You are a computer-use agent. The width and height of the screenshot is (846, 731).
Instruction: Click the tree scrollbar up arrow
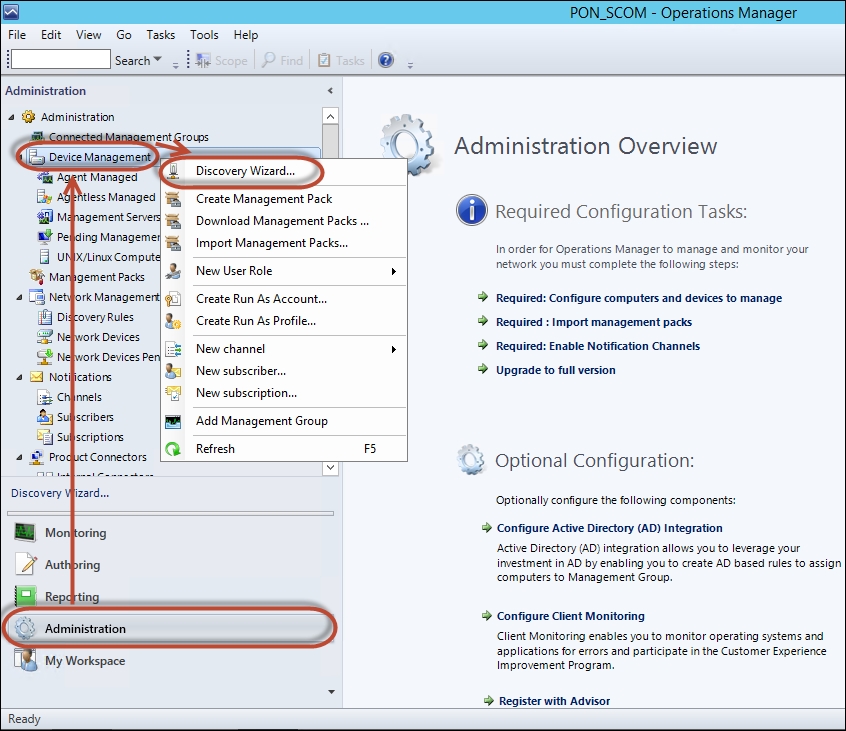tap(330, 116)
